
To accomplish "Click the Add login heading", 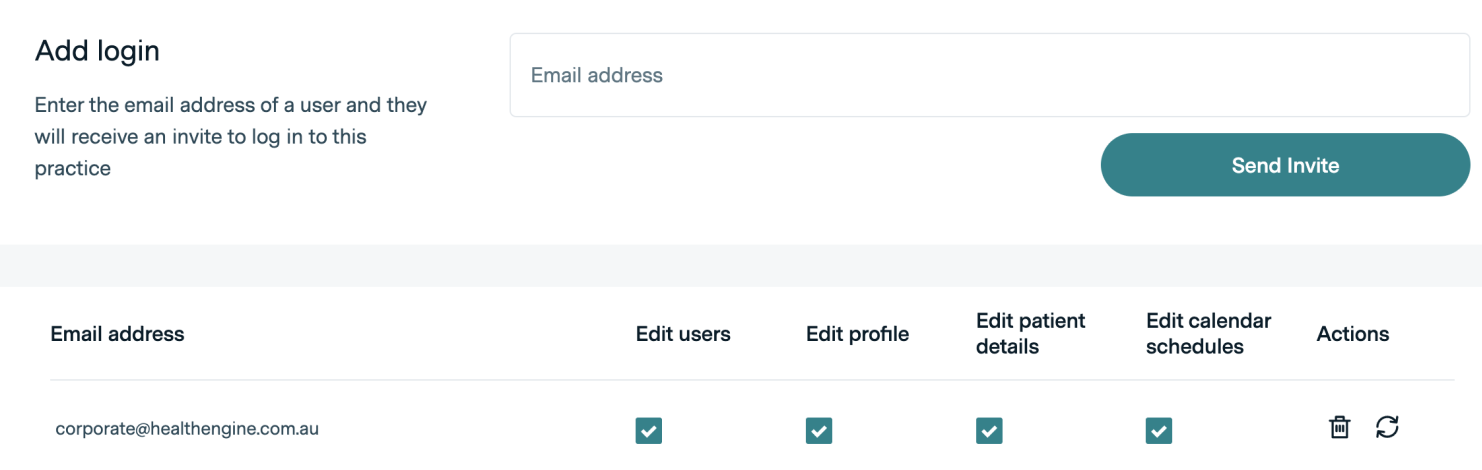I will pyautogui.click(x=97, y=51).
